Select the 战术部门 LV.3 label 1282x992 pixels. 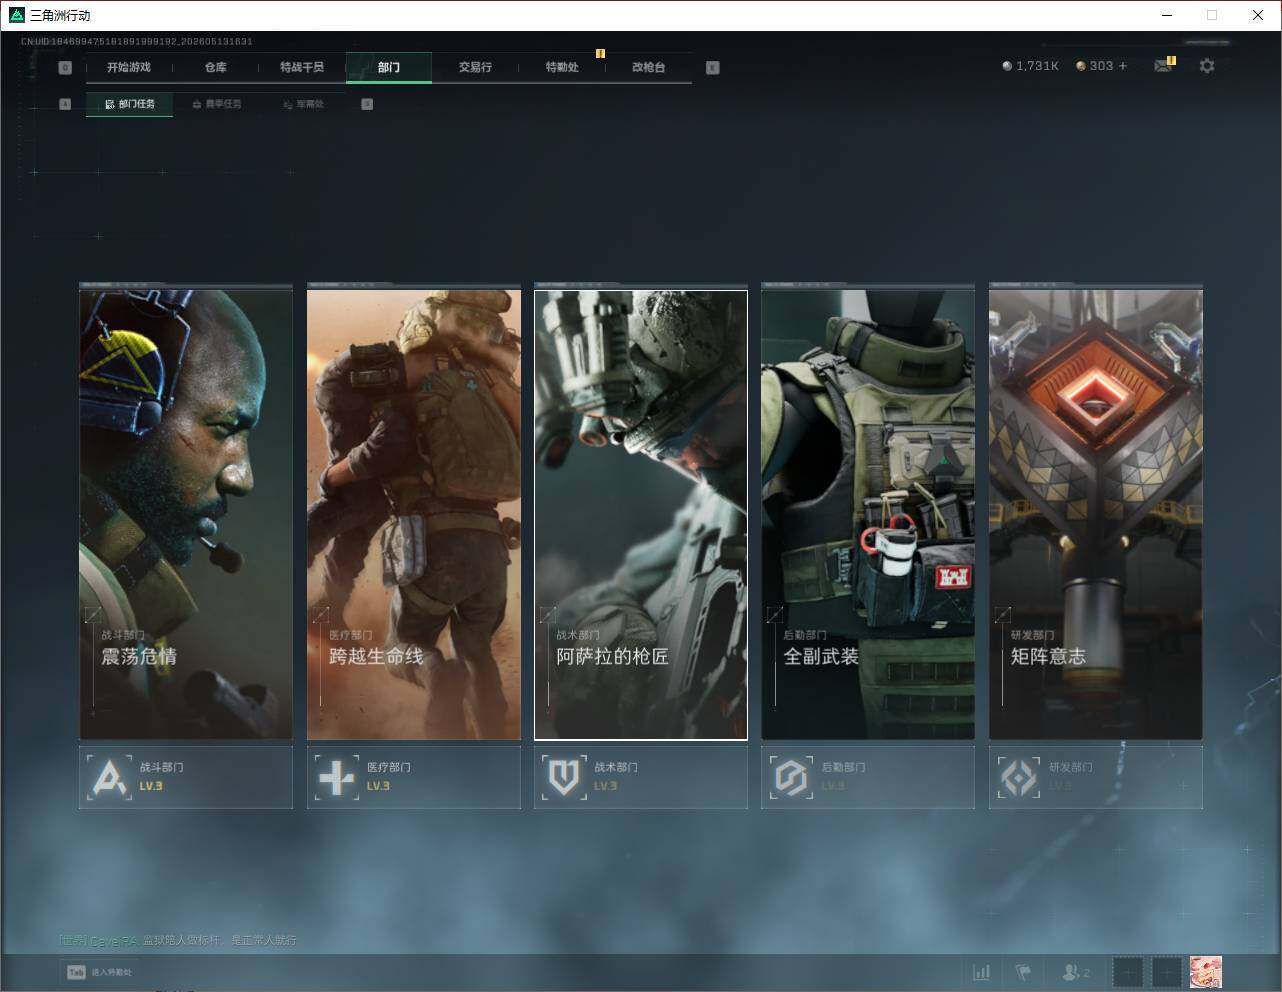click(x=606, y=786)
